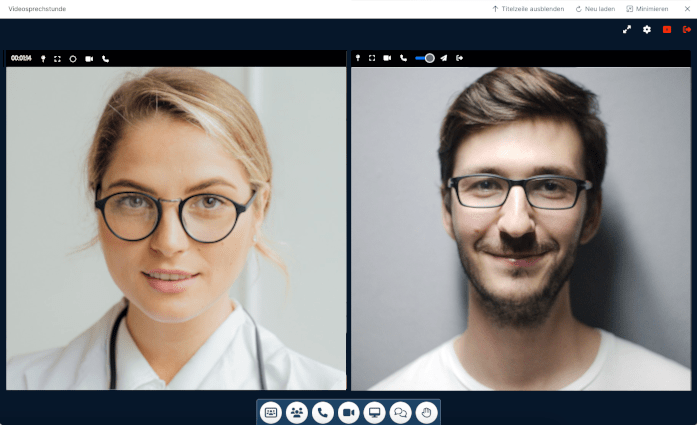Toggle the microphone phone button in the bottom bar
The height and width of the screenshot is (425, 697).
coord(323,413)
